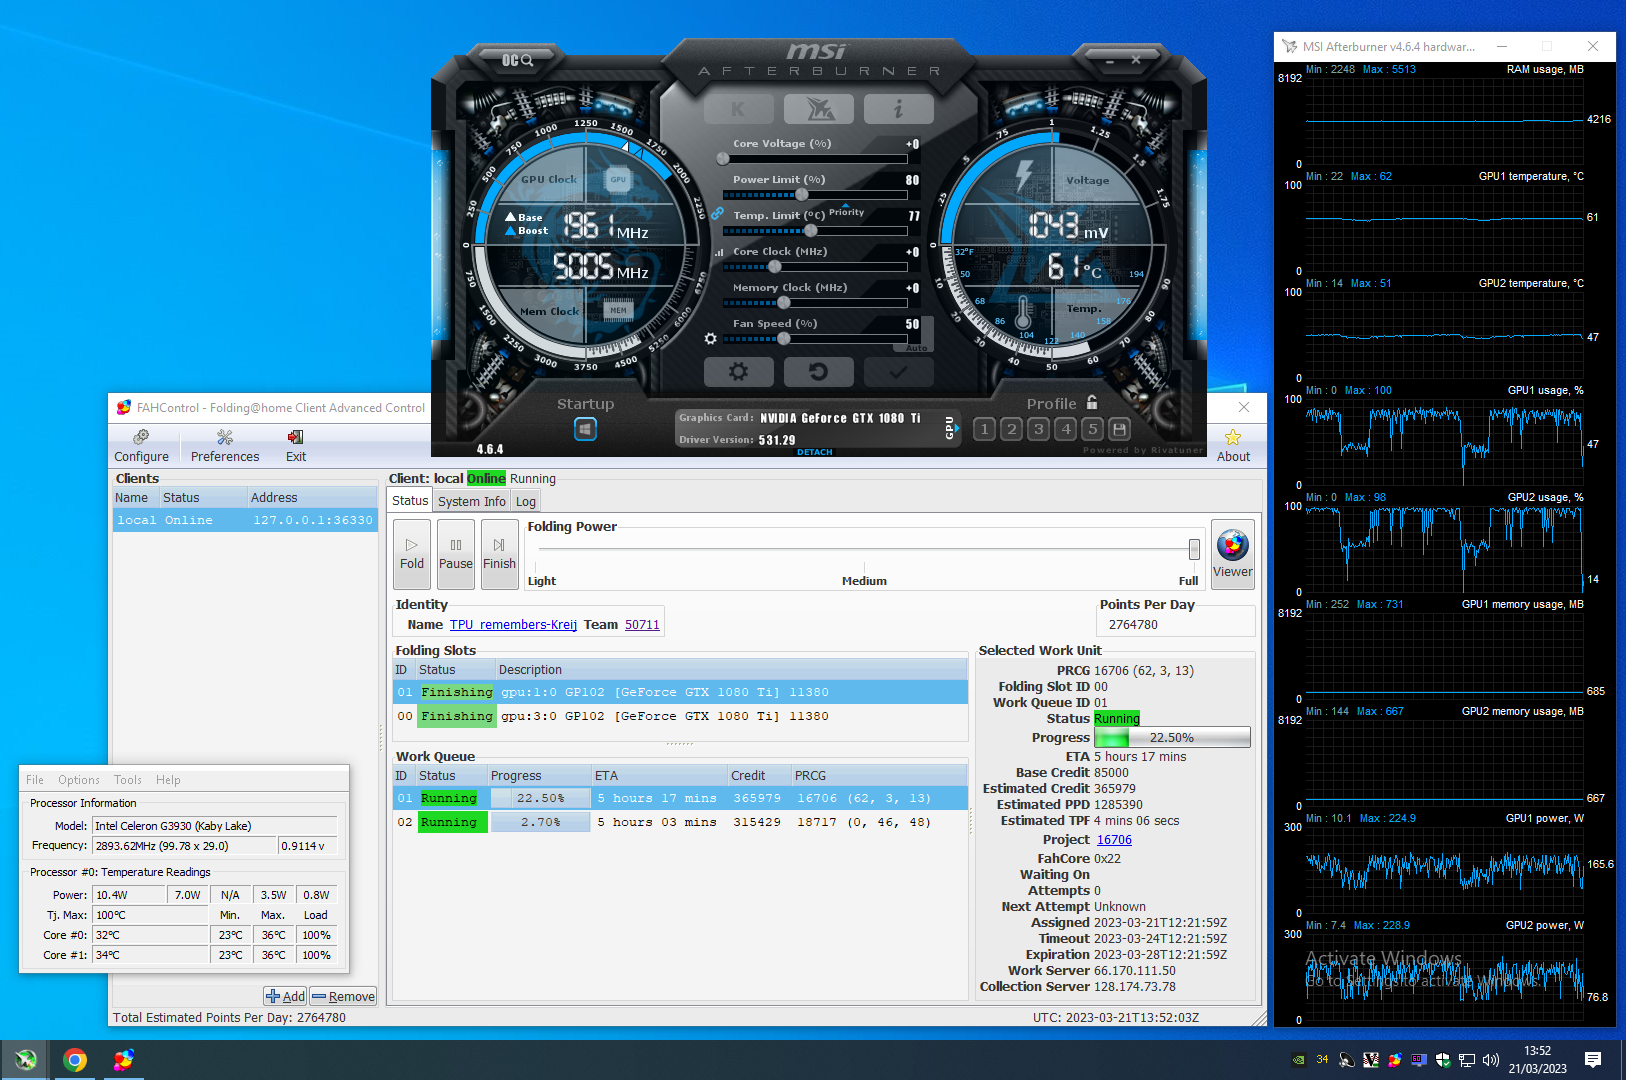Screen dimensions: 1626x1080
Task: Open Afterburner settings with the gear button
Action: pos(738,371)
